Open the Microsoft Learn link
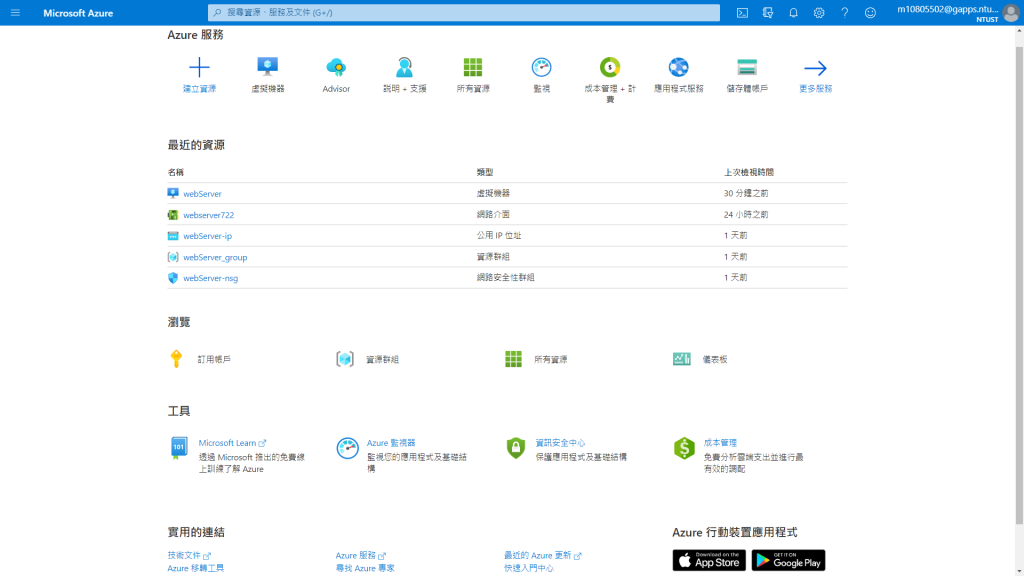The image size is (1024, 576). (x=232, y=443)
